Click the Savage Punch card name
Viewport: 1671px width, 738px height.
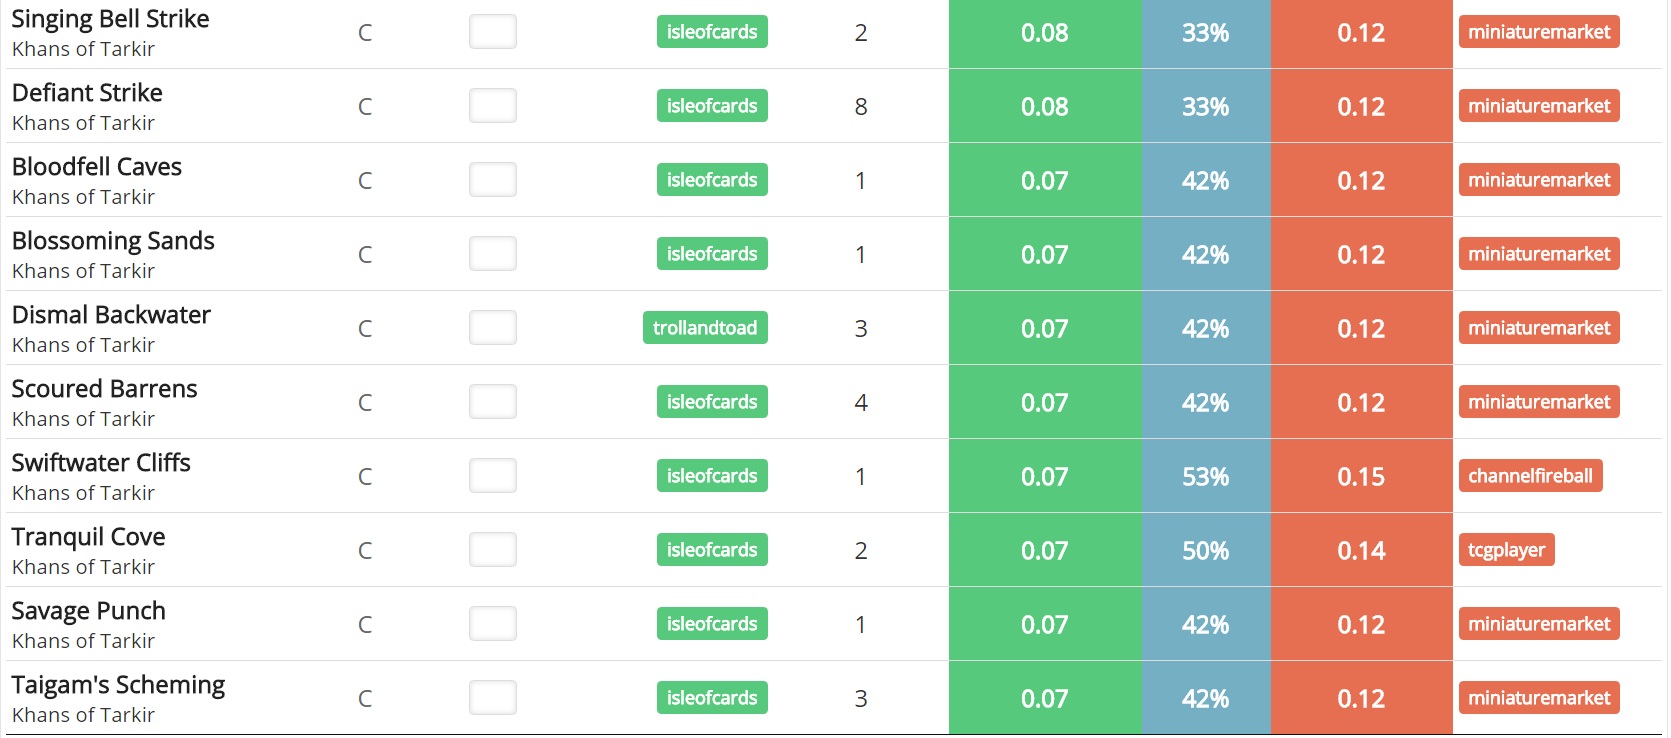tap(88, 611)
